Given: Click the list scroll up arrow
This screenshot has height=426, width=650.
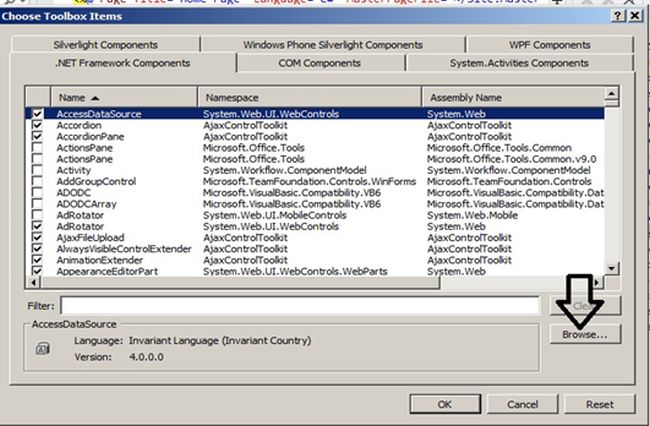Looking at the screenshot, I should (611, 94).
